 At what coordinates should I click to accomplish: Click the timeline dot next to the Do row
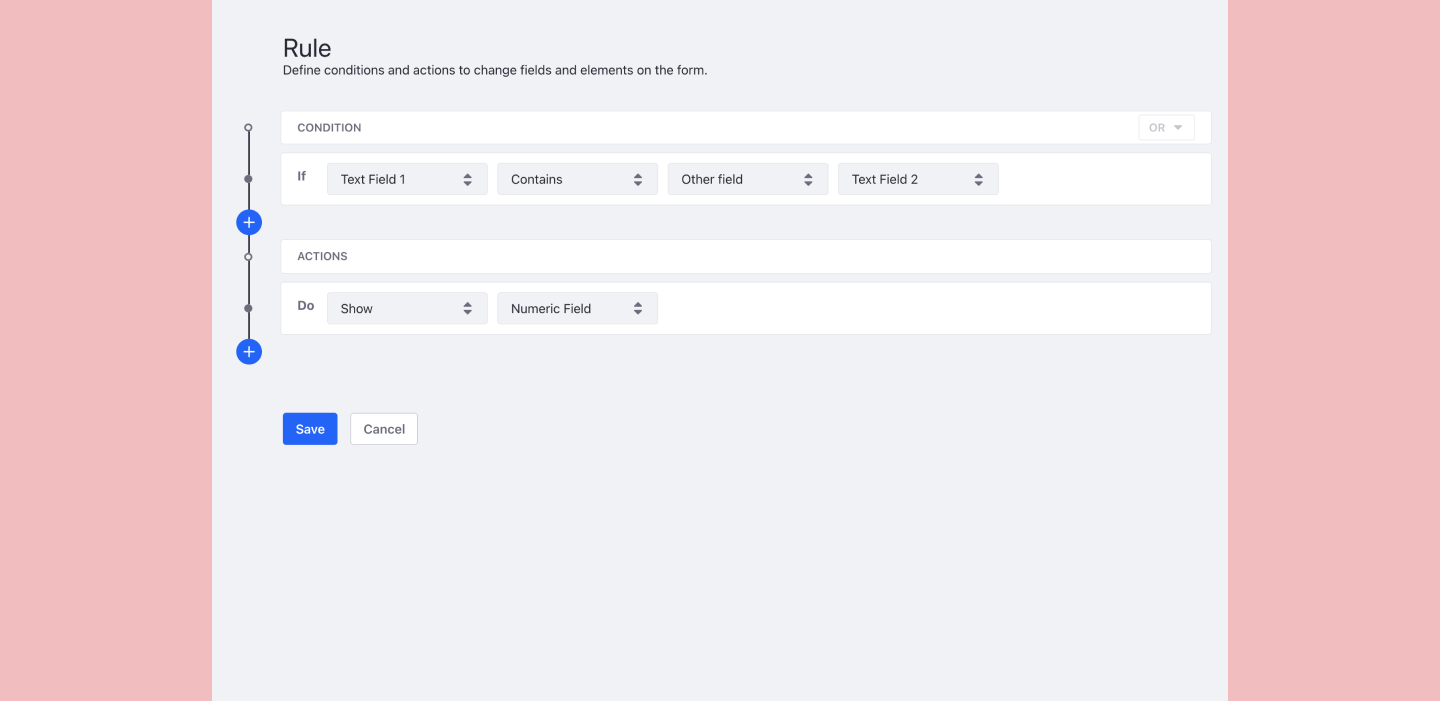coord(249,308)
